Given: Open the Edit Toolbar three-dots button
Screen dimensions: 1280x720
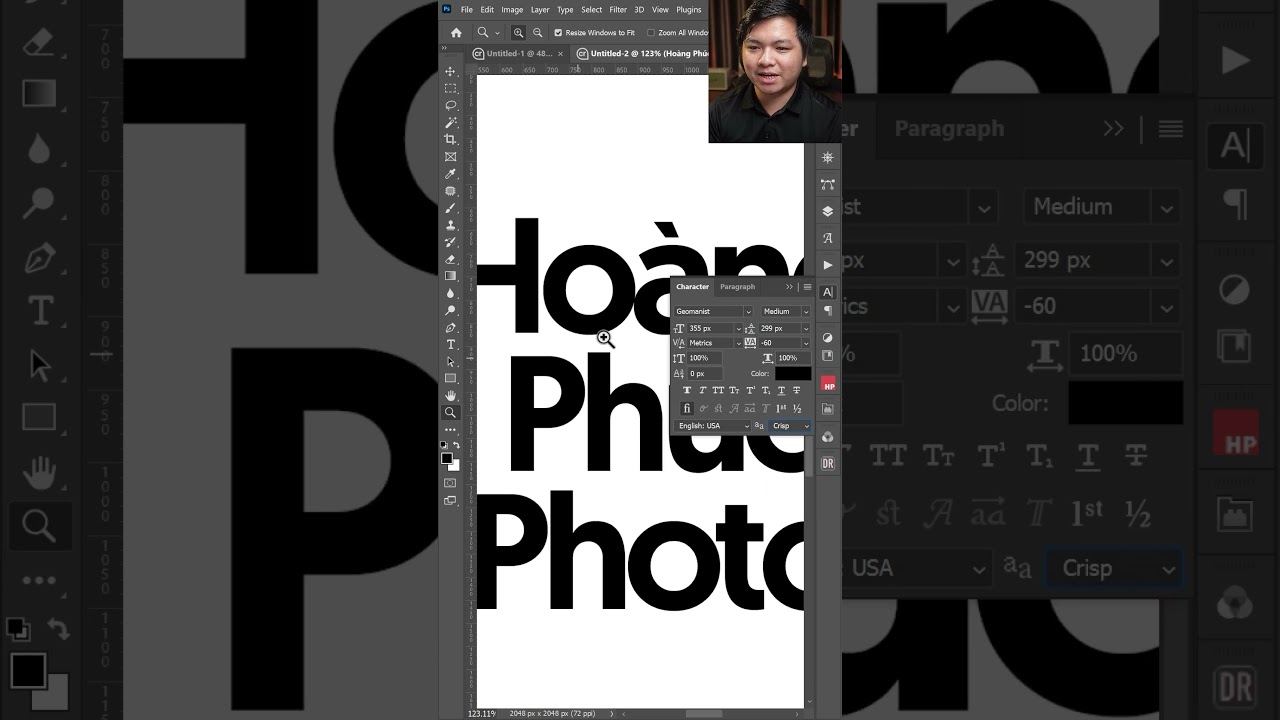Looking at the screenshot, I should [450, 430].
